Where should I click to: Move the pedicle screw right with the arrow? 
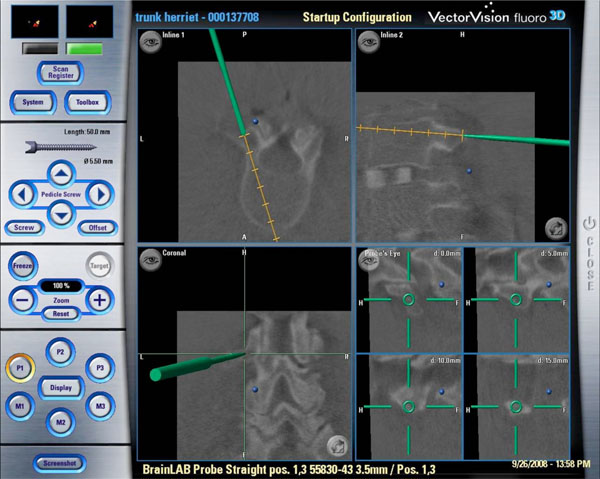click(x=100, y=194)
